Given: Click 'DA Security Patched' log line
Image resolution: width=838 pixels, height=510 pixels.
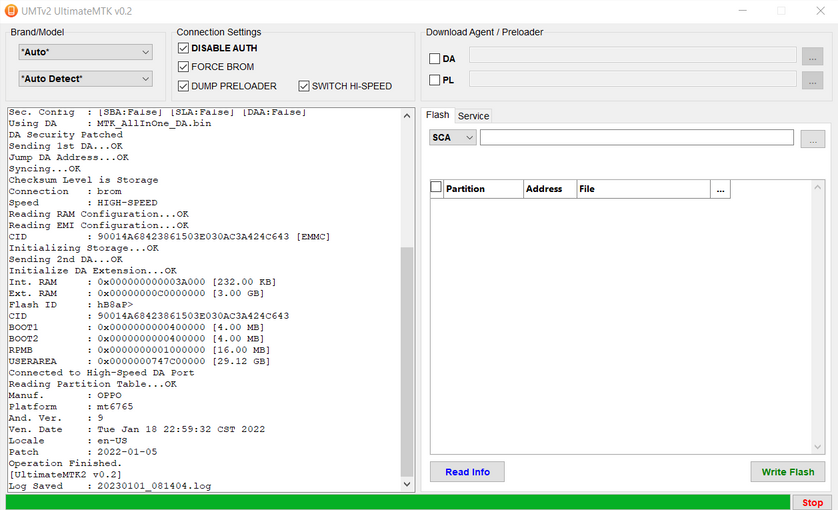Looking at the screenshot, I should pyautogui.click(x=66, y=135).
